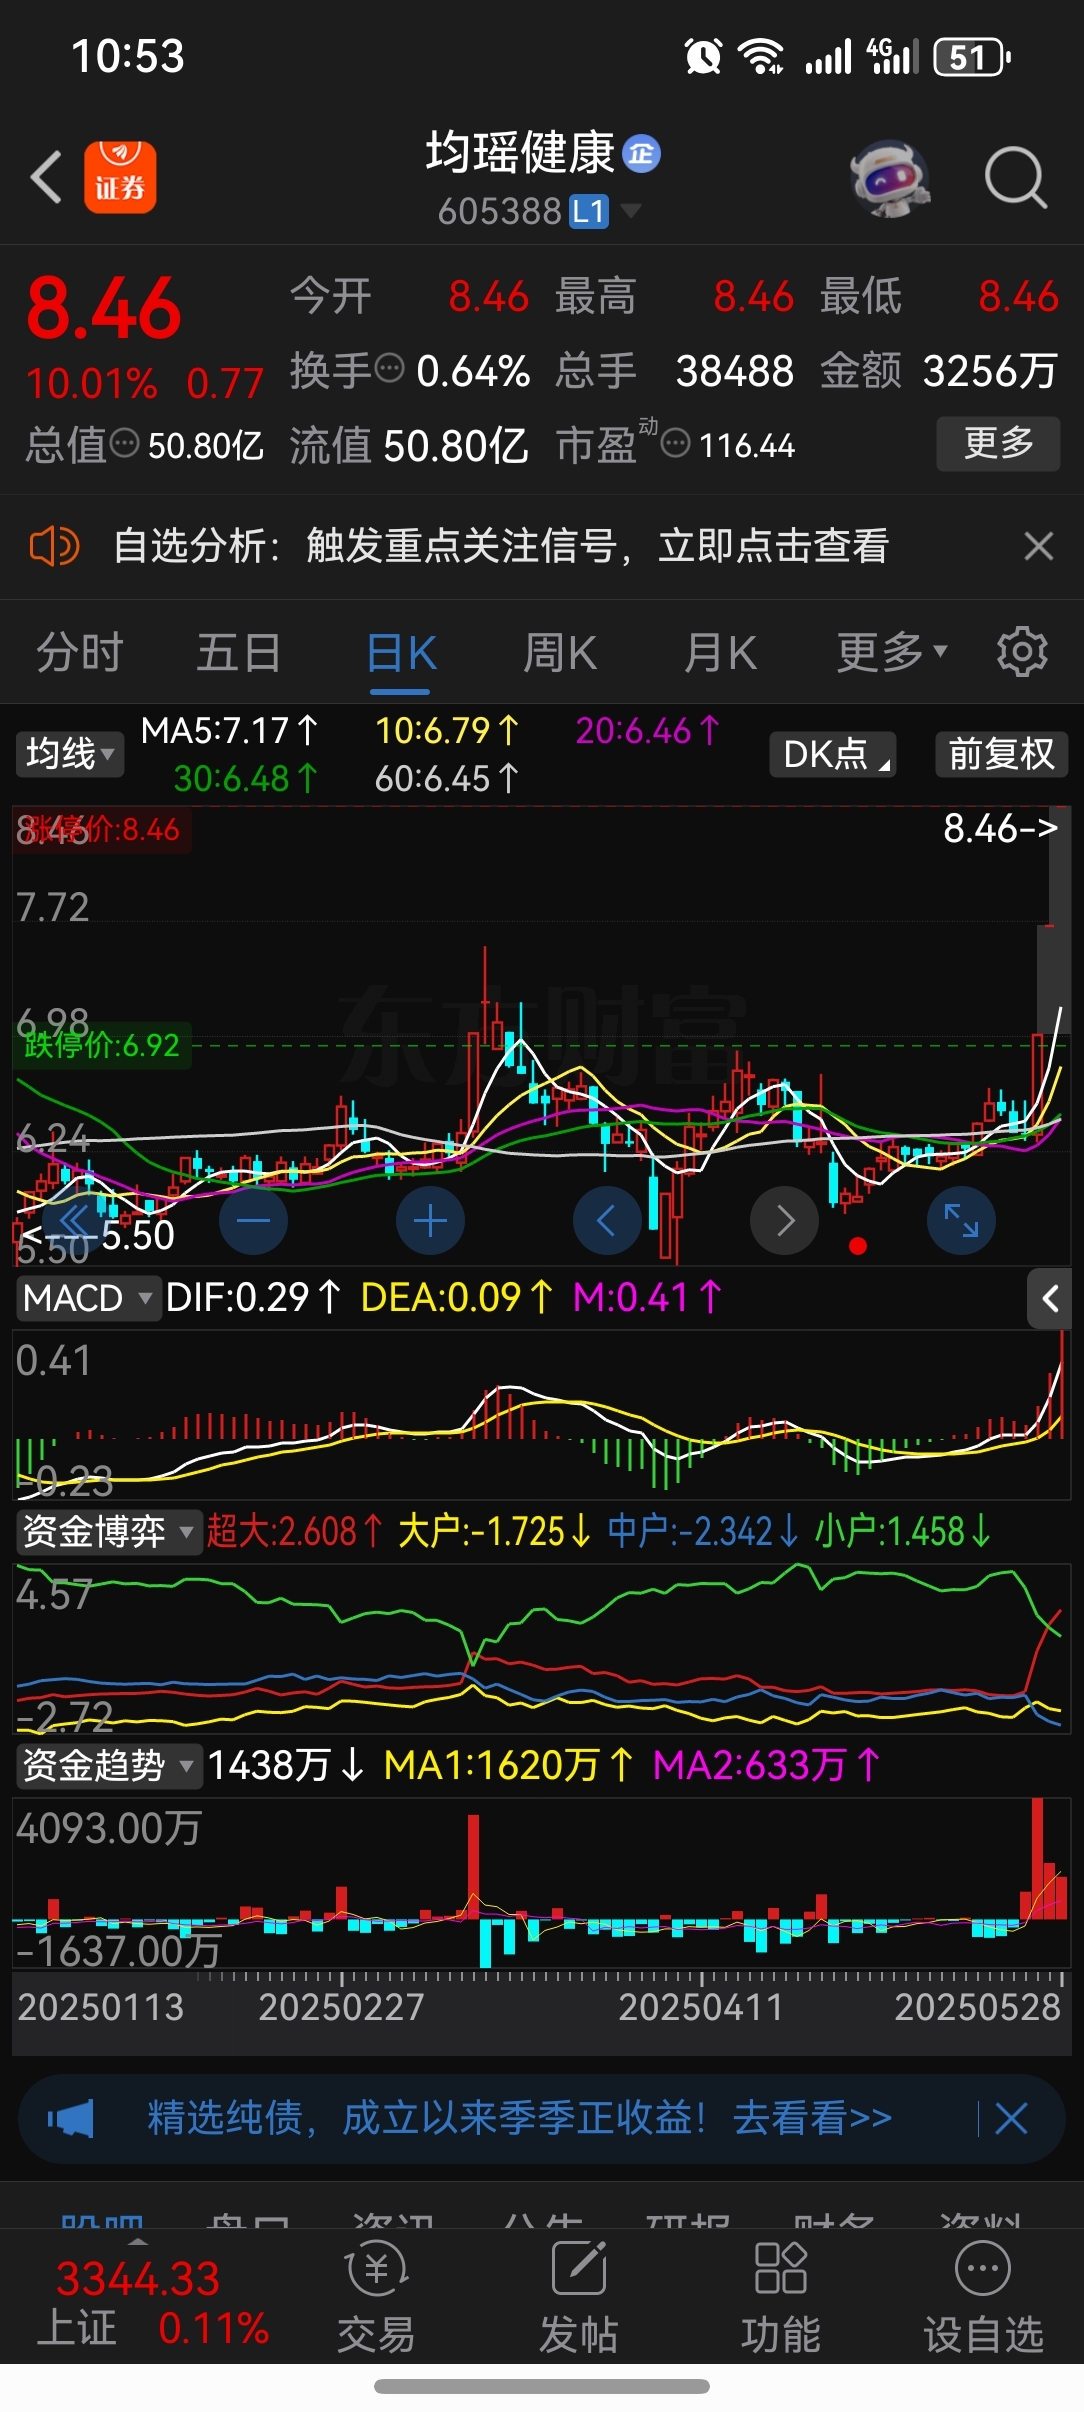1084x2412 pixels.
Task: Switch to 分时 chart tab
Action: tap(79, 652)
